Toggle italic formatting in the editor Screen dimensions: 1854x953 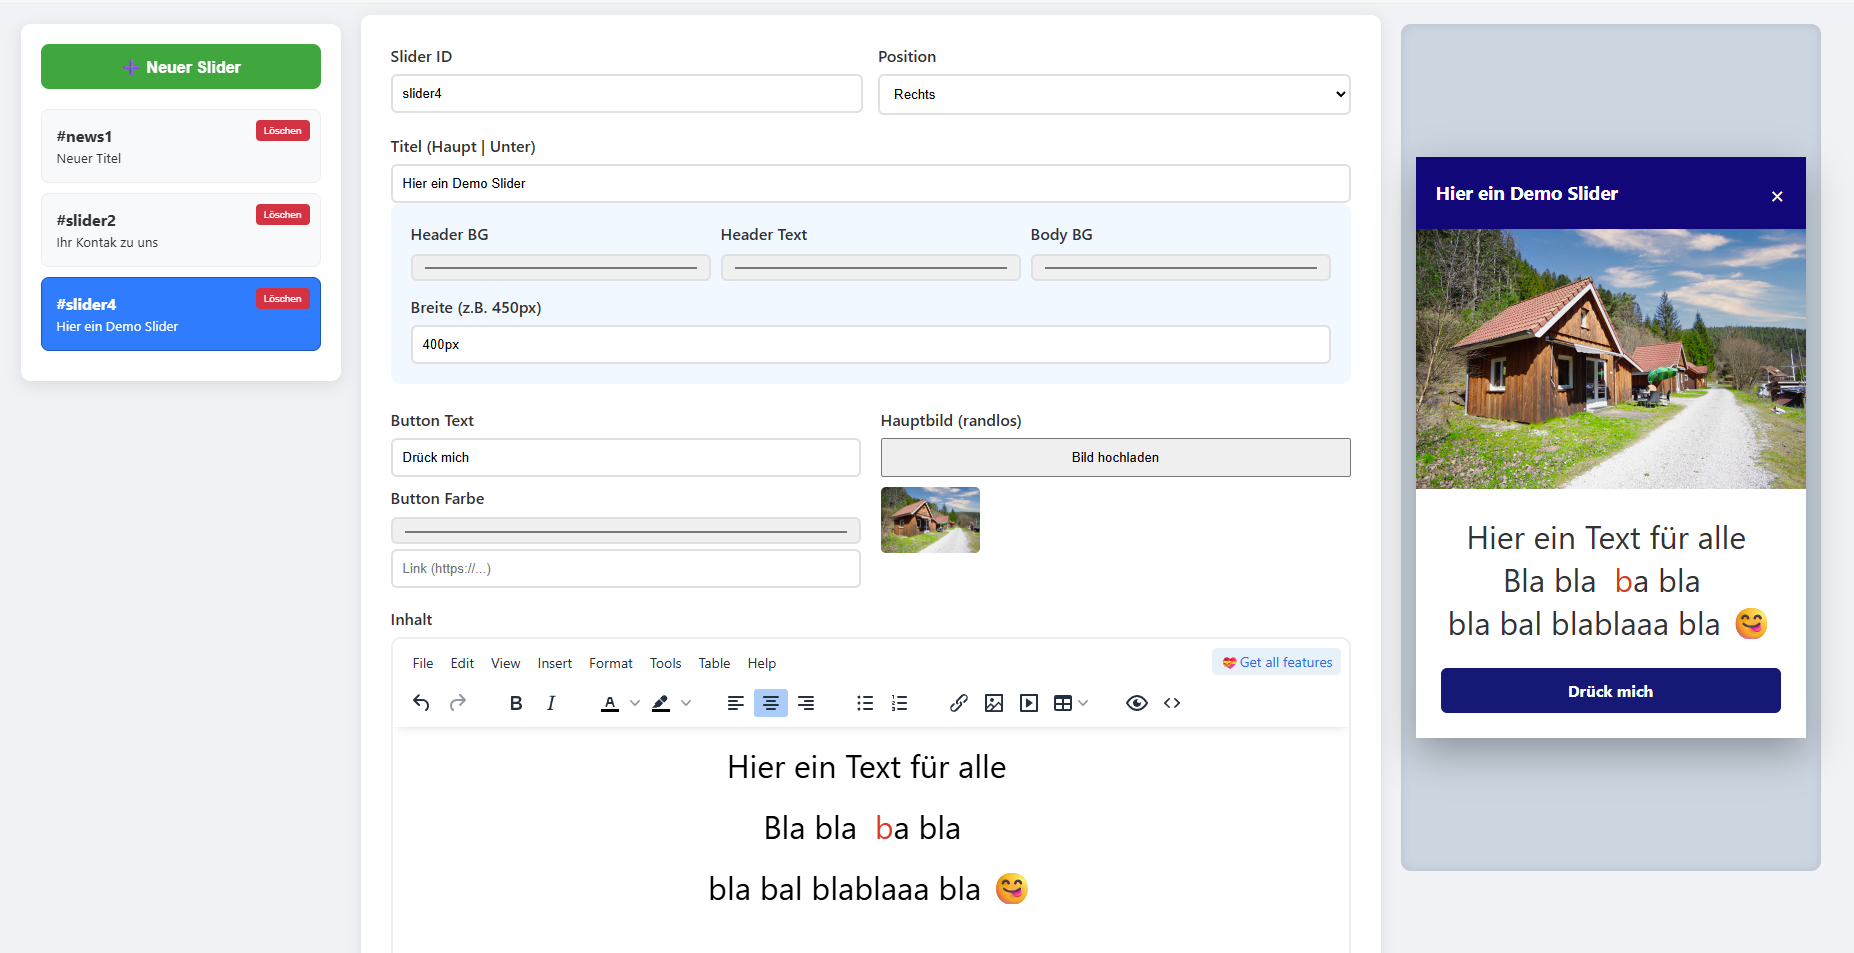(x=551, y=703)
